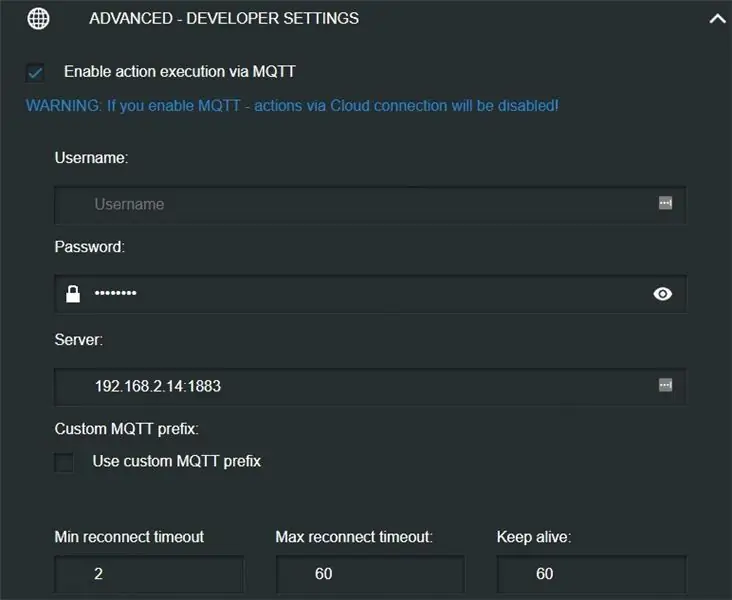Click the Use custom MQTT prefix label
This screenshot has height=600, width=732.
[x=176, y=461]
